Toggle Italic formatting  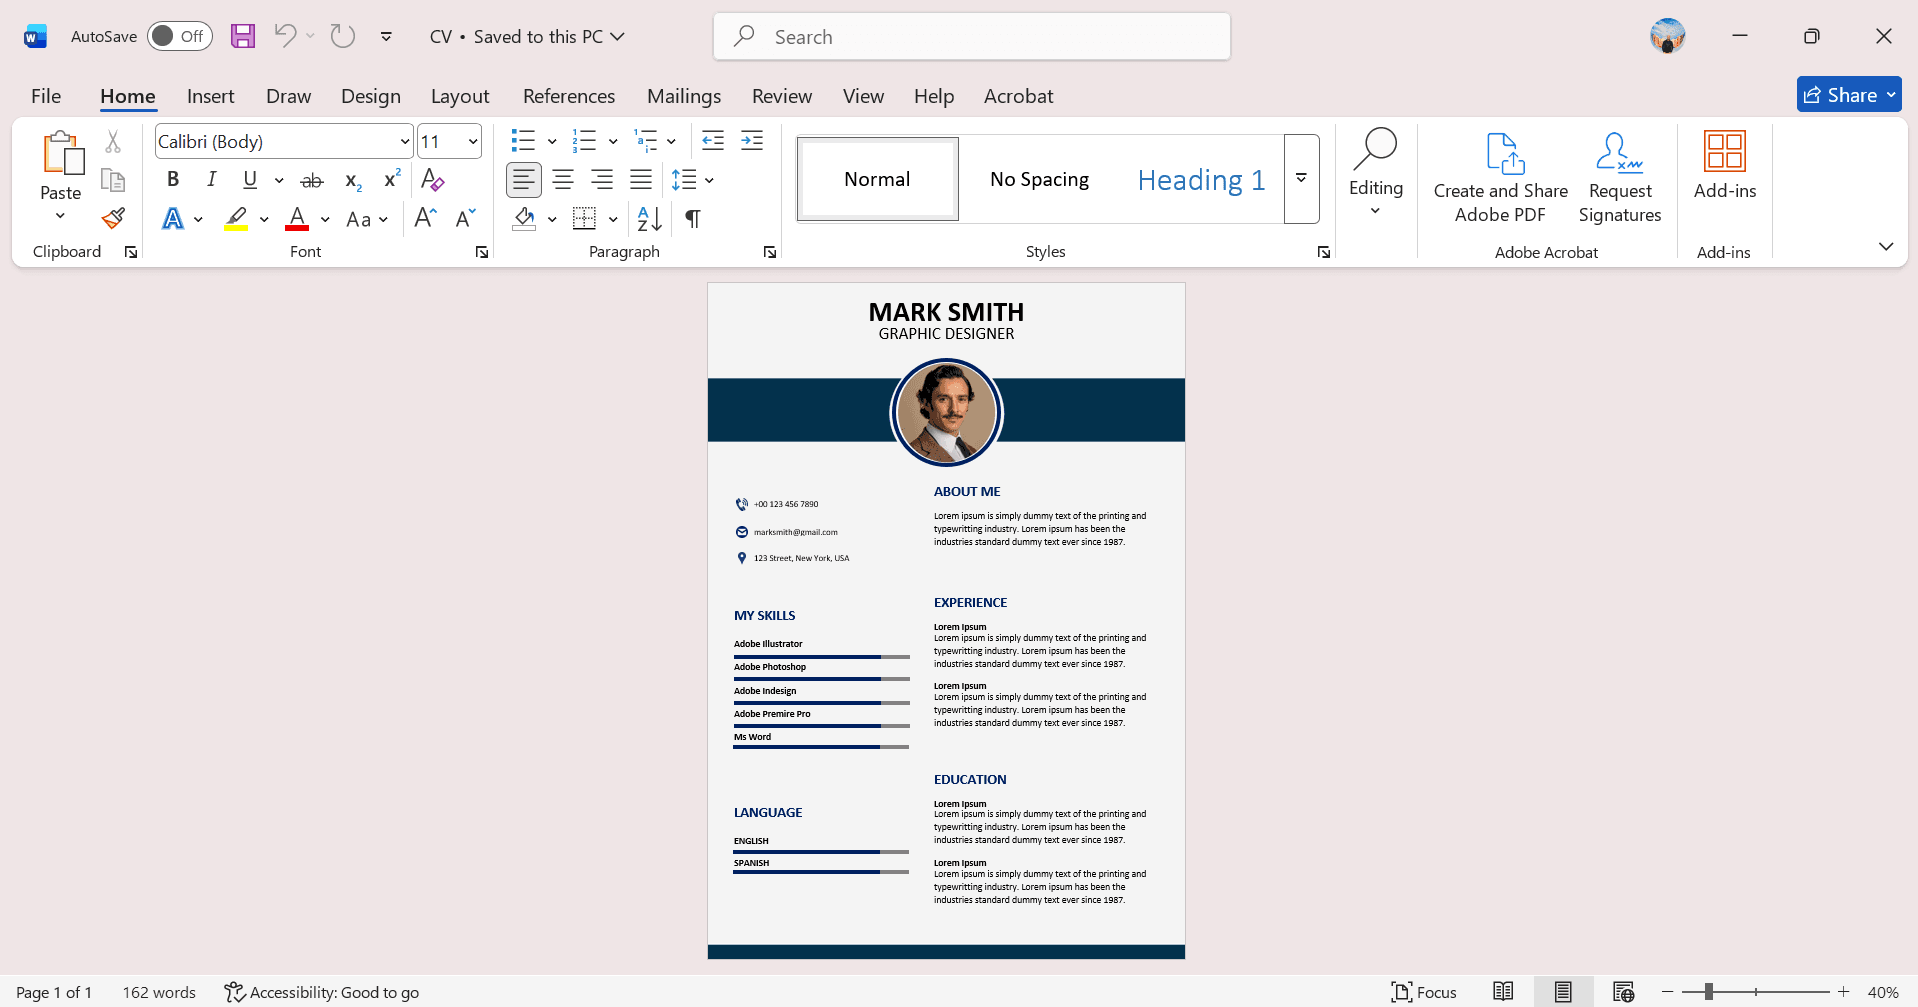point(211,180)
